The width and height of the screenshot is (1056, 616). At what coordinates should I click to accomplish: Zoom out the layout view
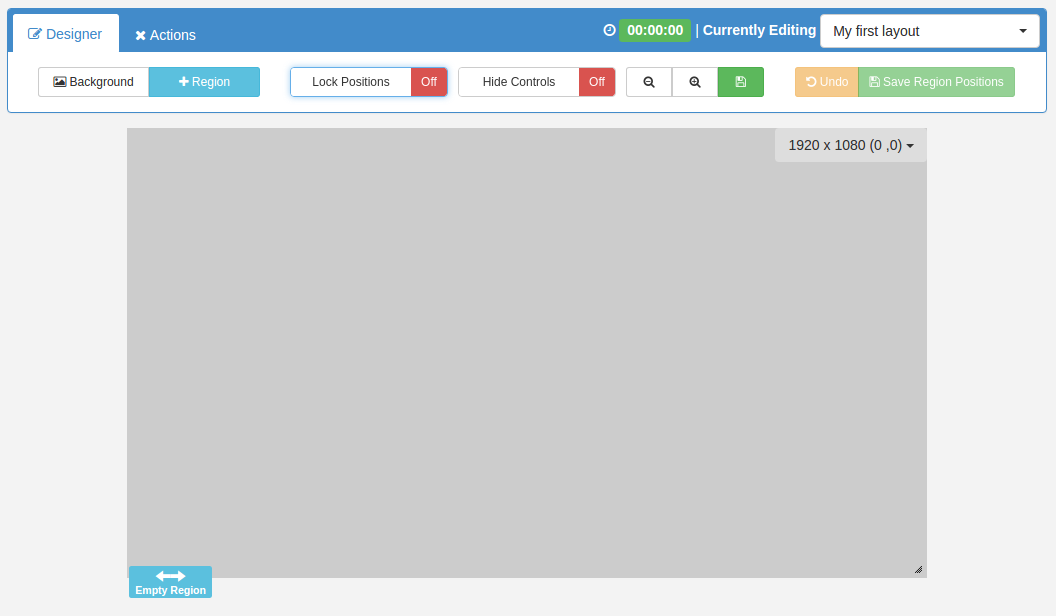point(649,82)
